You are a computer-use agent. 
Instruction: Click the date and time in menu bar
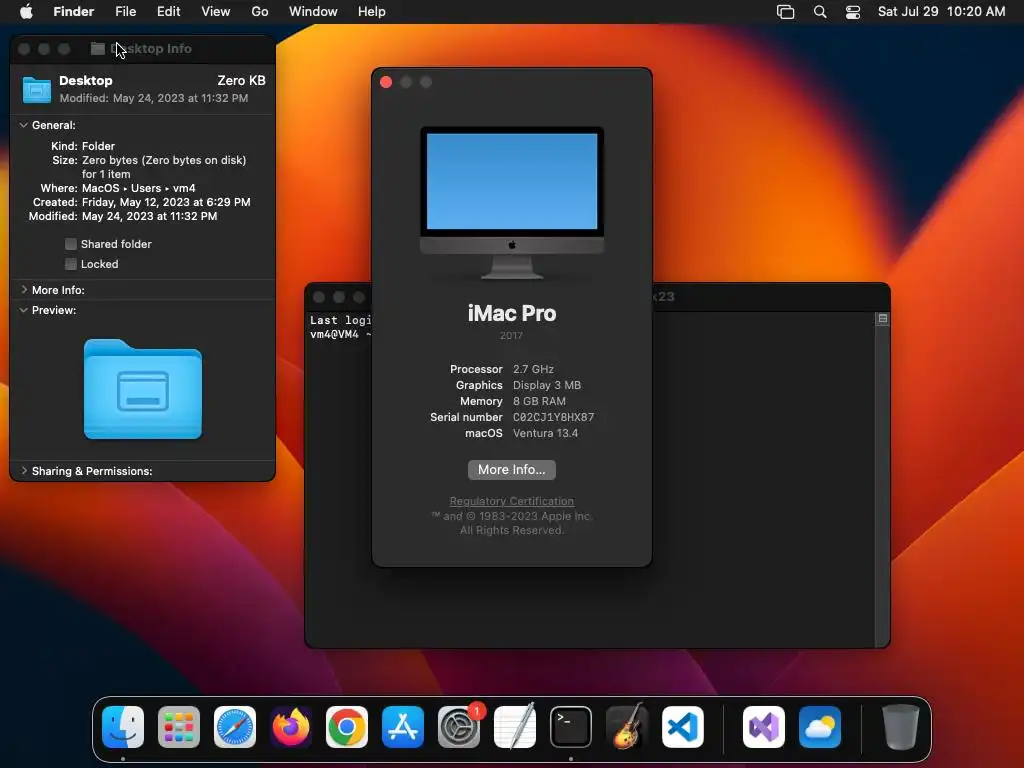[x=941, y=12]
